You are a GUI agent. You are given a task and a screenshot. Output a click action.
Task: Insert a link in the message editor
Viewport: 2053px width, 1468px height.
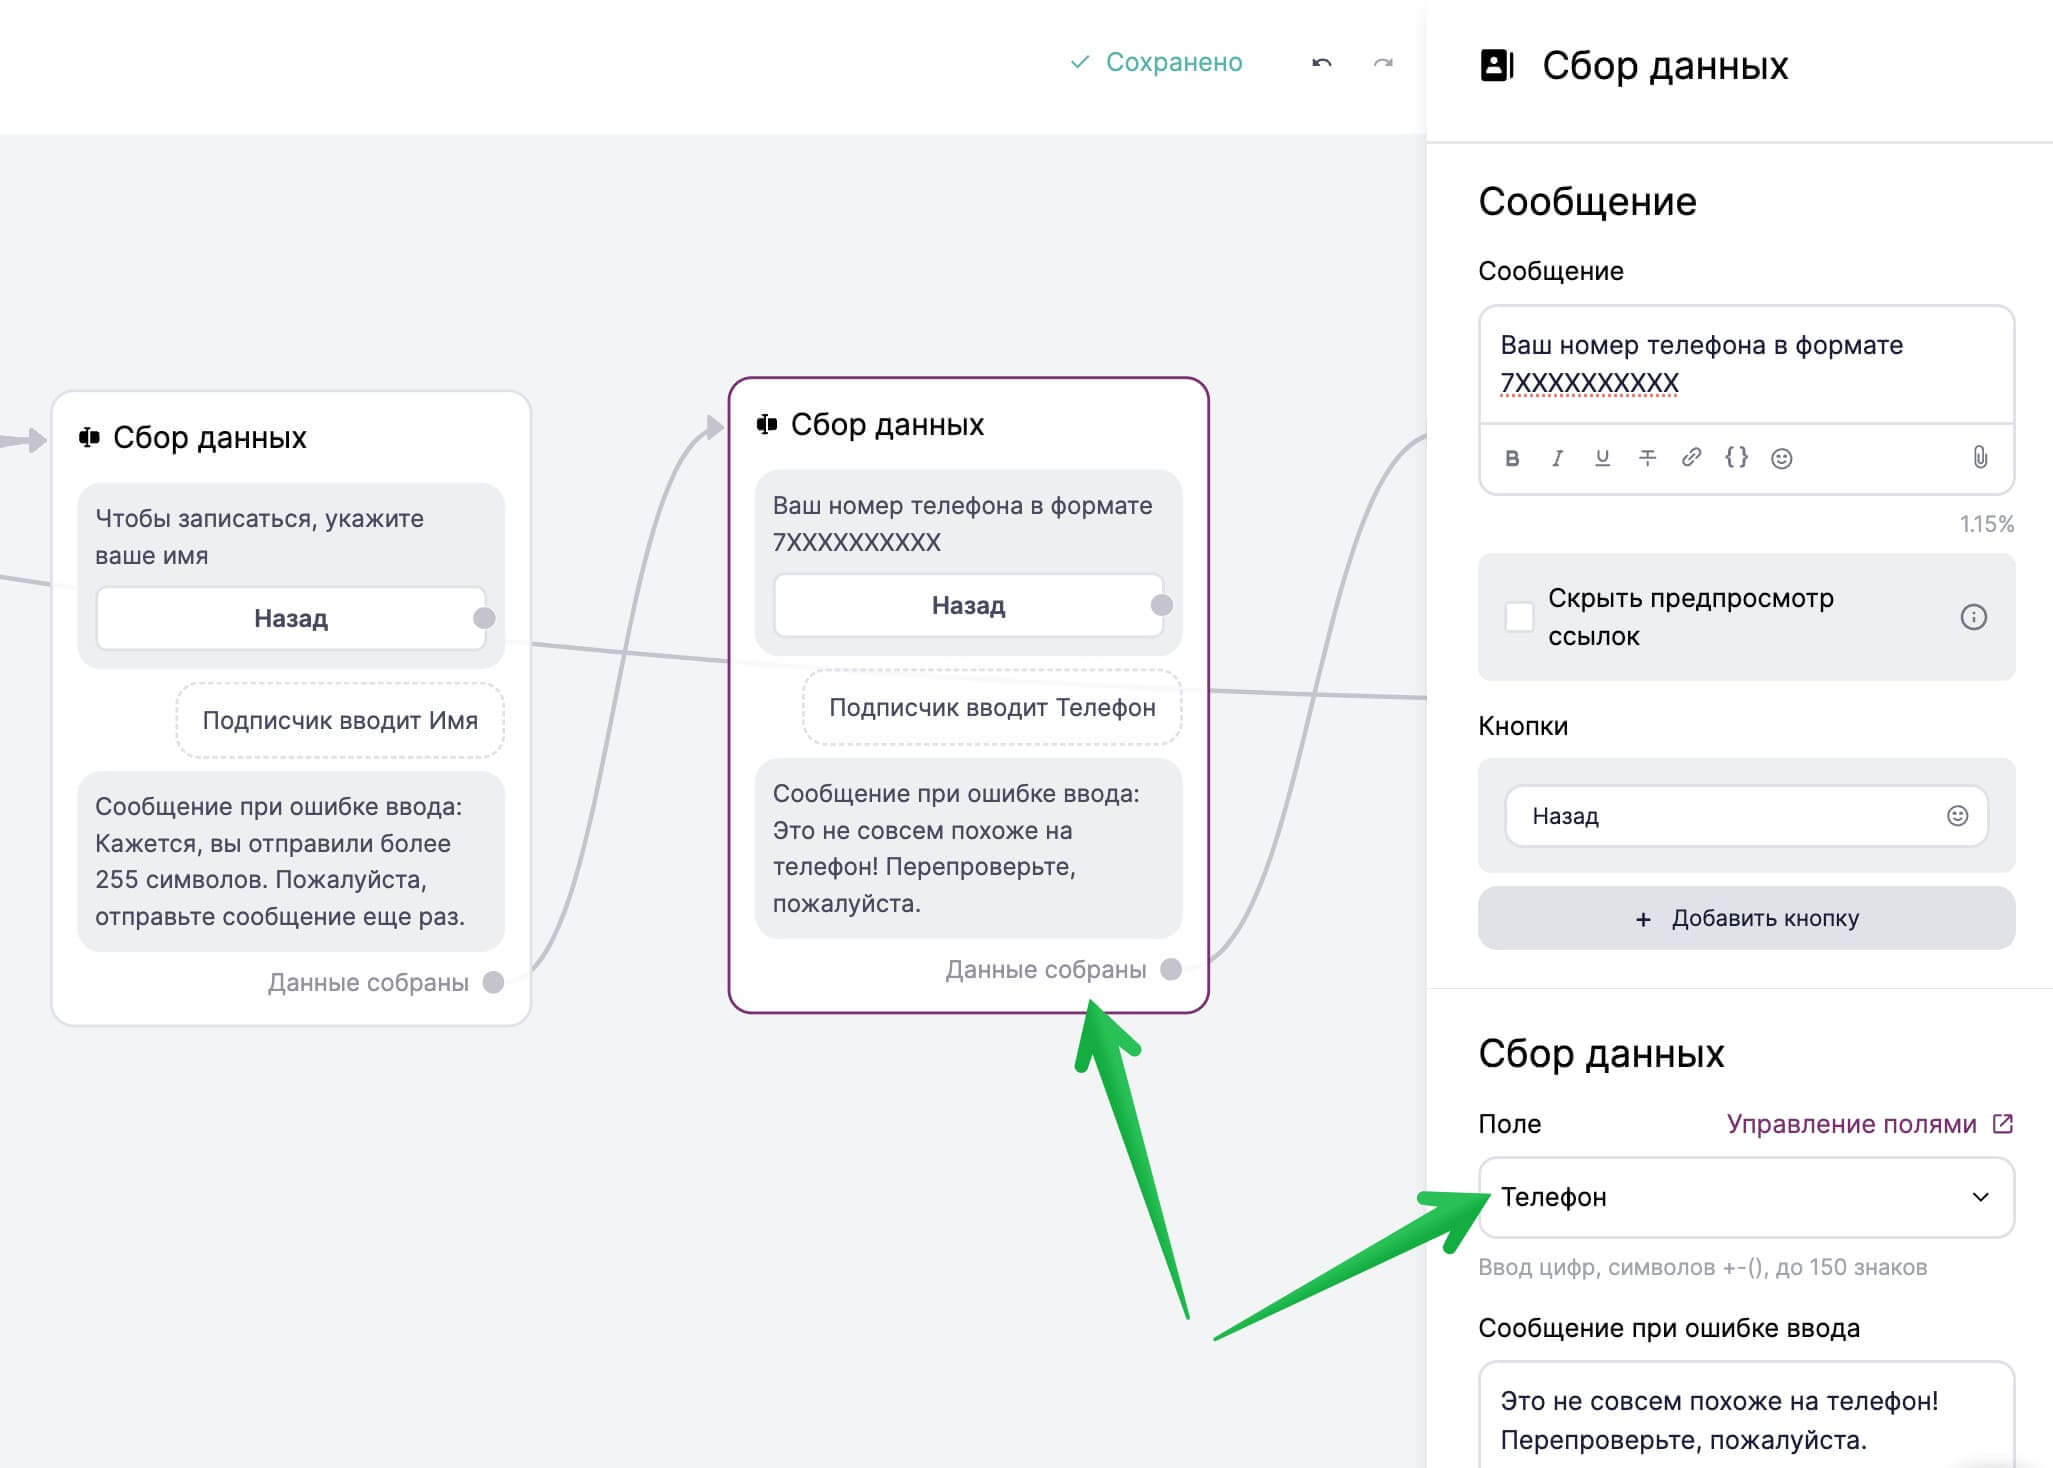tap(1691, 457)
